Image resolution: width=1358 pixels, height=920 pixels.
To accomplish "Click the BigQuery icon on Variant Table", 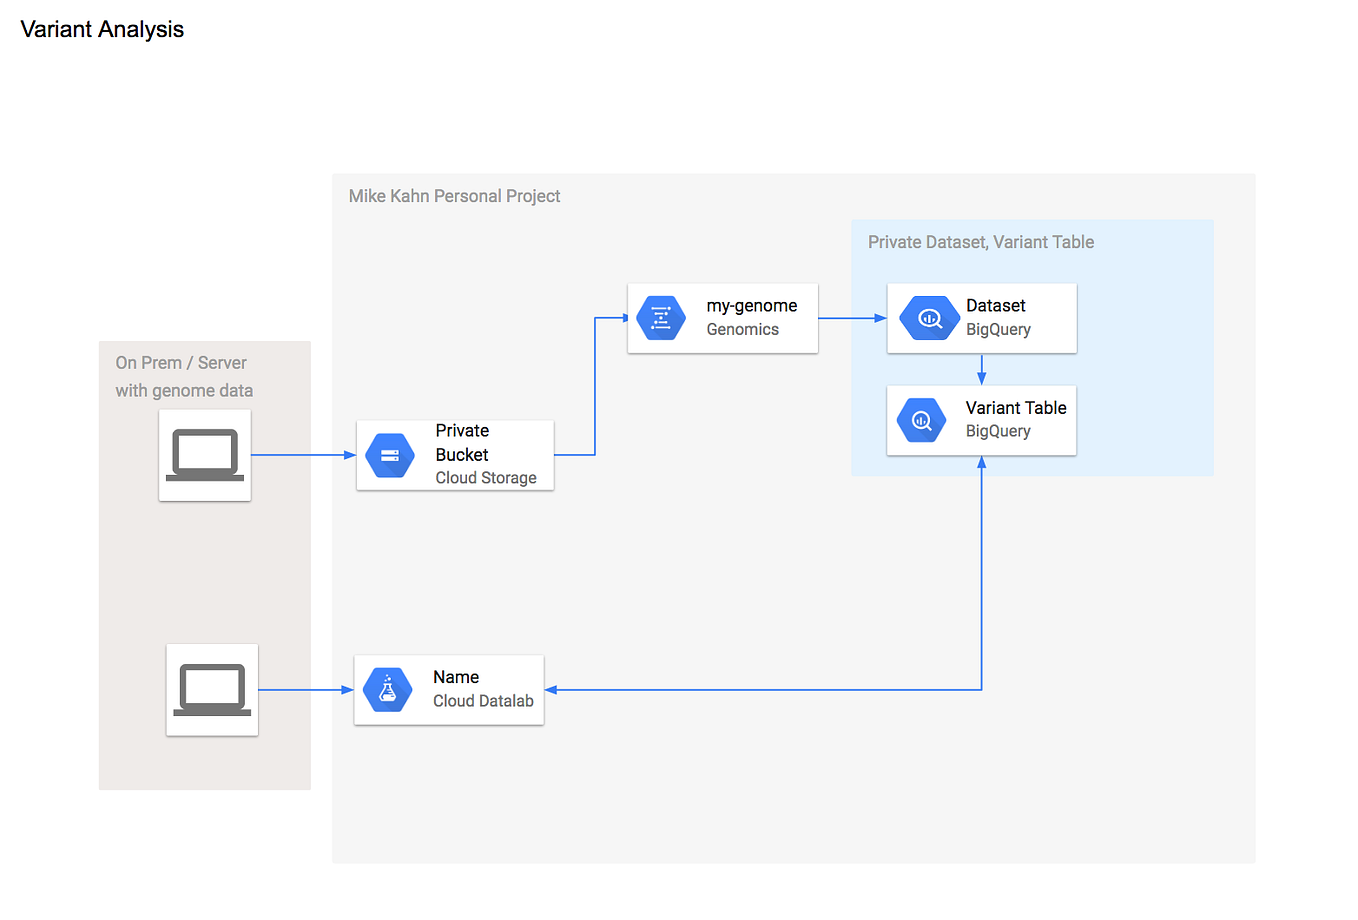I will point(921,420).
